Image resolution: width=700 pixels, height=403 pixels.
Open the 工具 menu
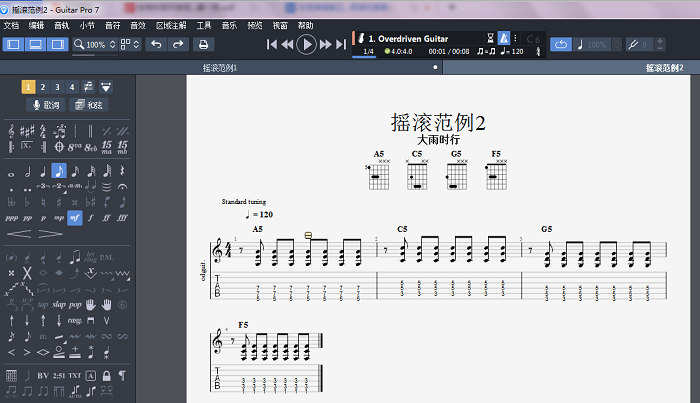click(x=204, y=25)
